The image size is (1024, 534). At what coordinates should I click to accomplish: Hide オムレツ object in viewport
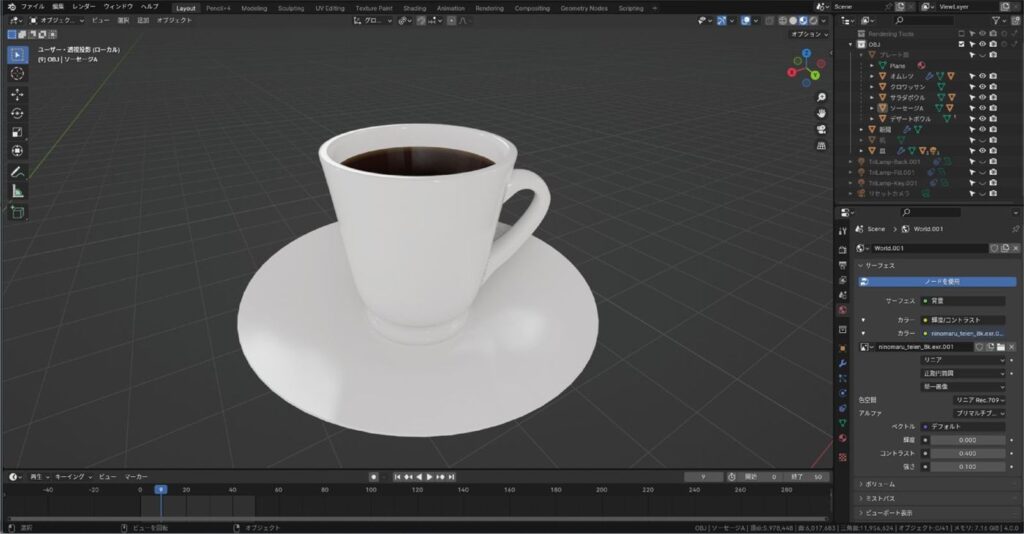pos(982,76)
